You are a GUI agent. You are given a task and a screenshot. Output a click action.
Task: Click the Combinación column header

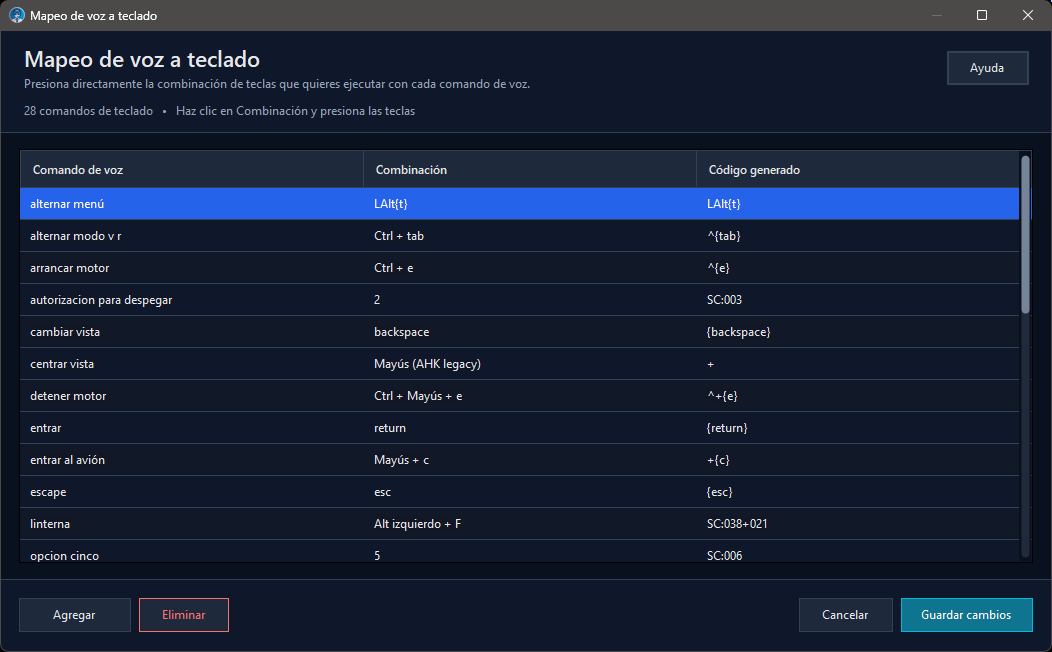coord(530,170)
